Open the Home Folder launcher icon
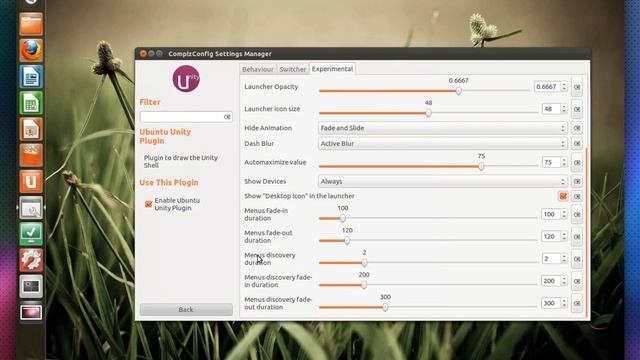The width and height of the screenshot is (640, 360). [x=31, y=24]
